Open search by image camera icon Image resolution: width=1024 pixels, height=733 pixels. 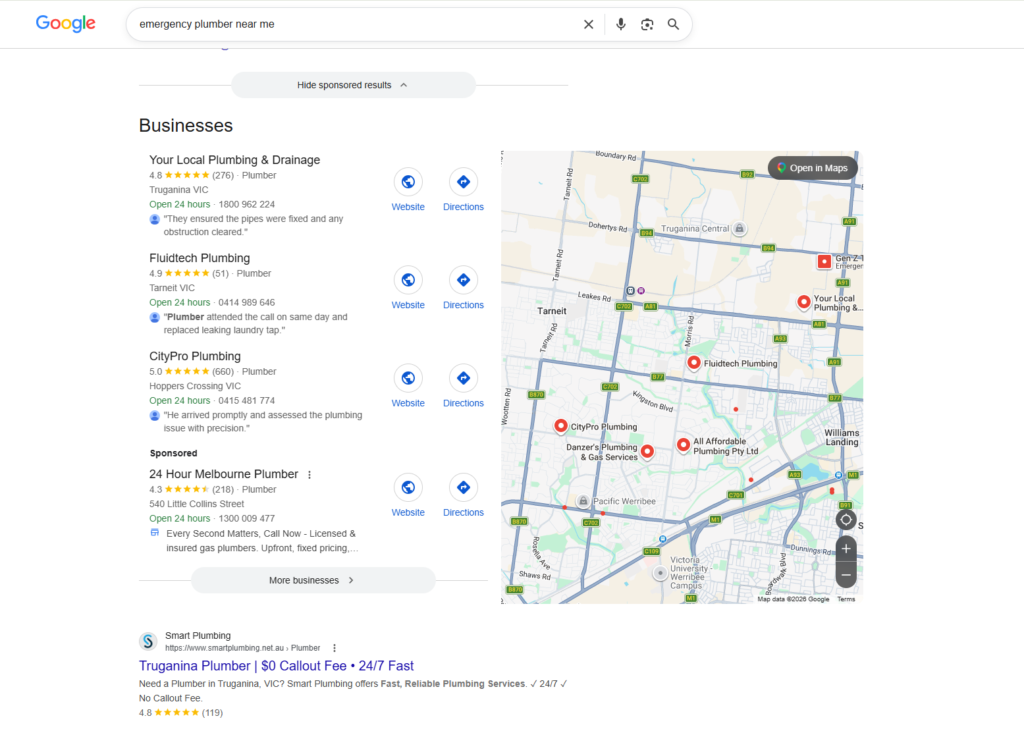(647, 24)
